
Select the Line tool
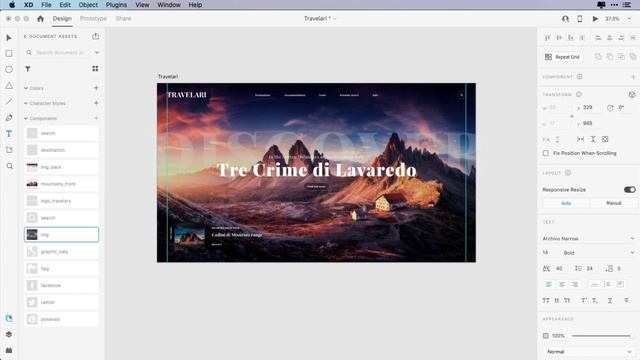point(9,102)
